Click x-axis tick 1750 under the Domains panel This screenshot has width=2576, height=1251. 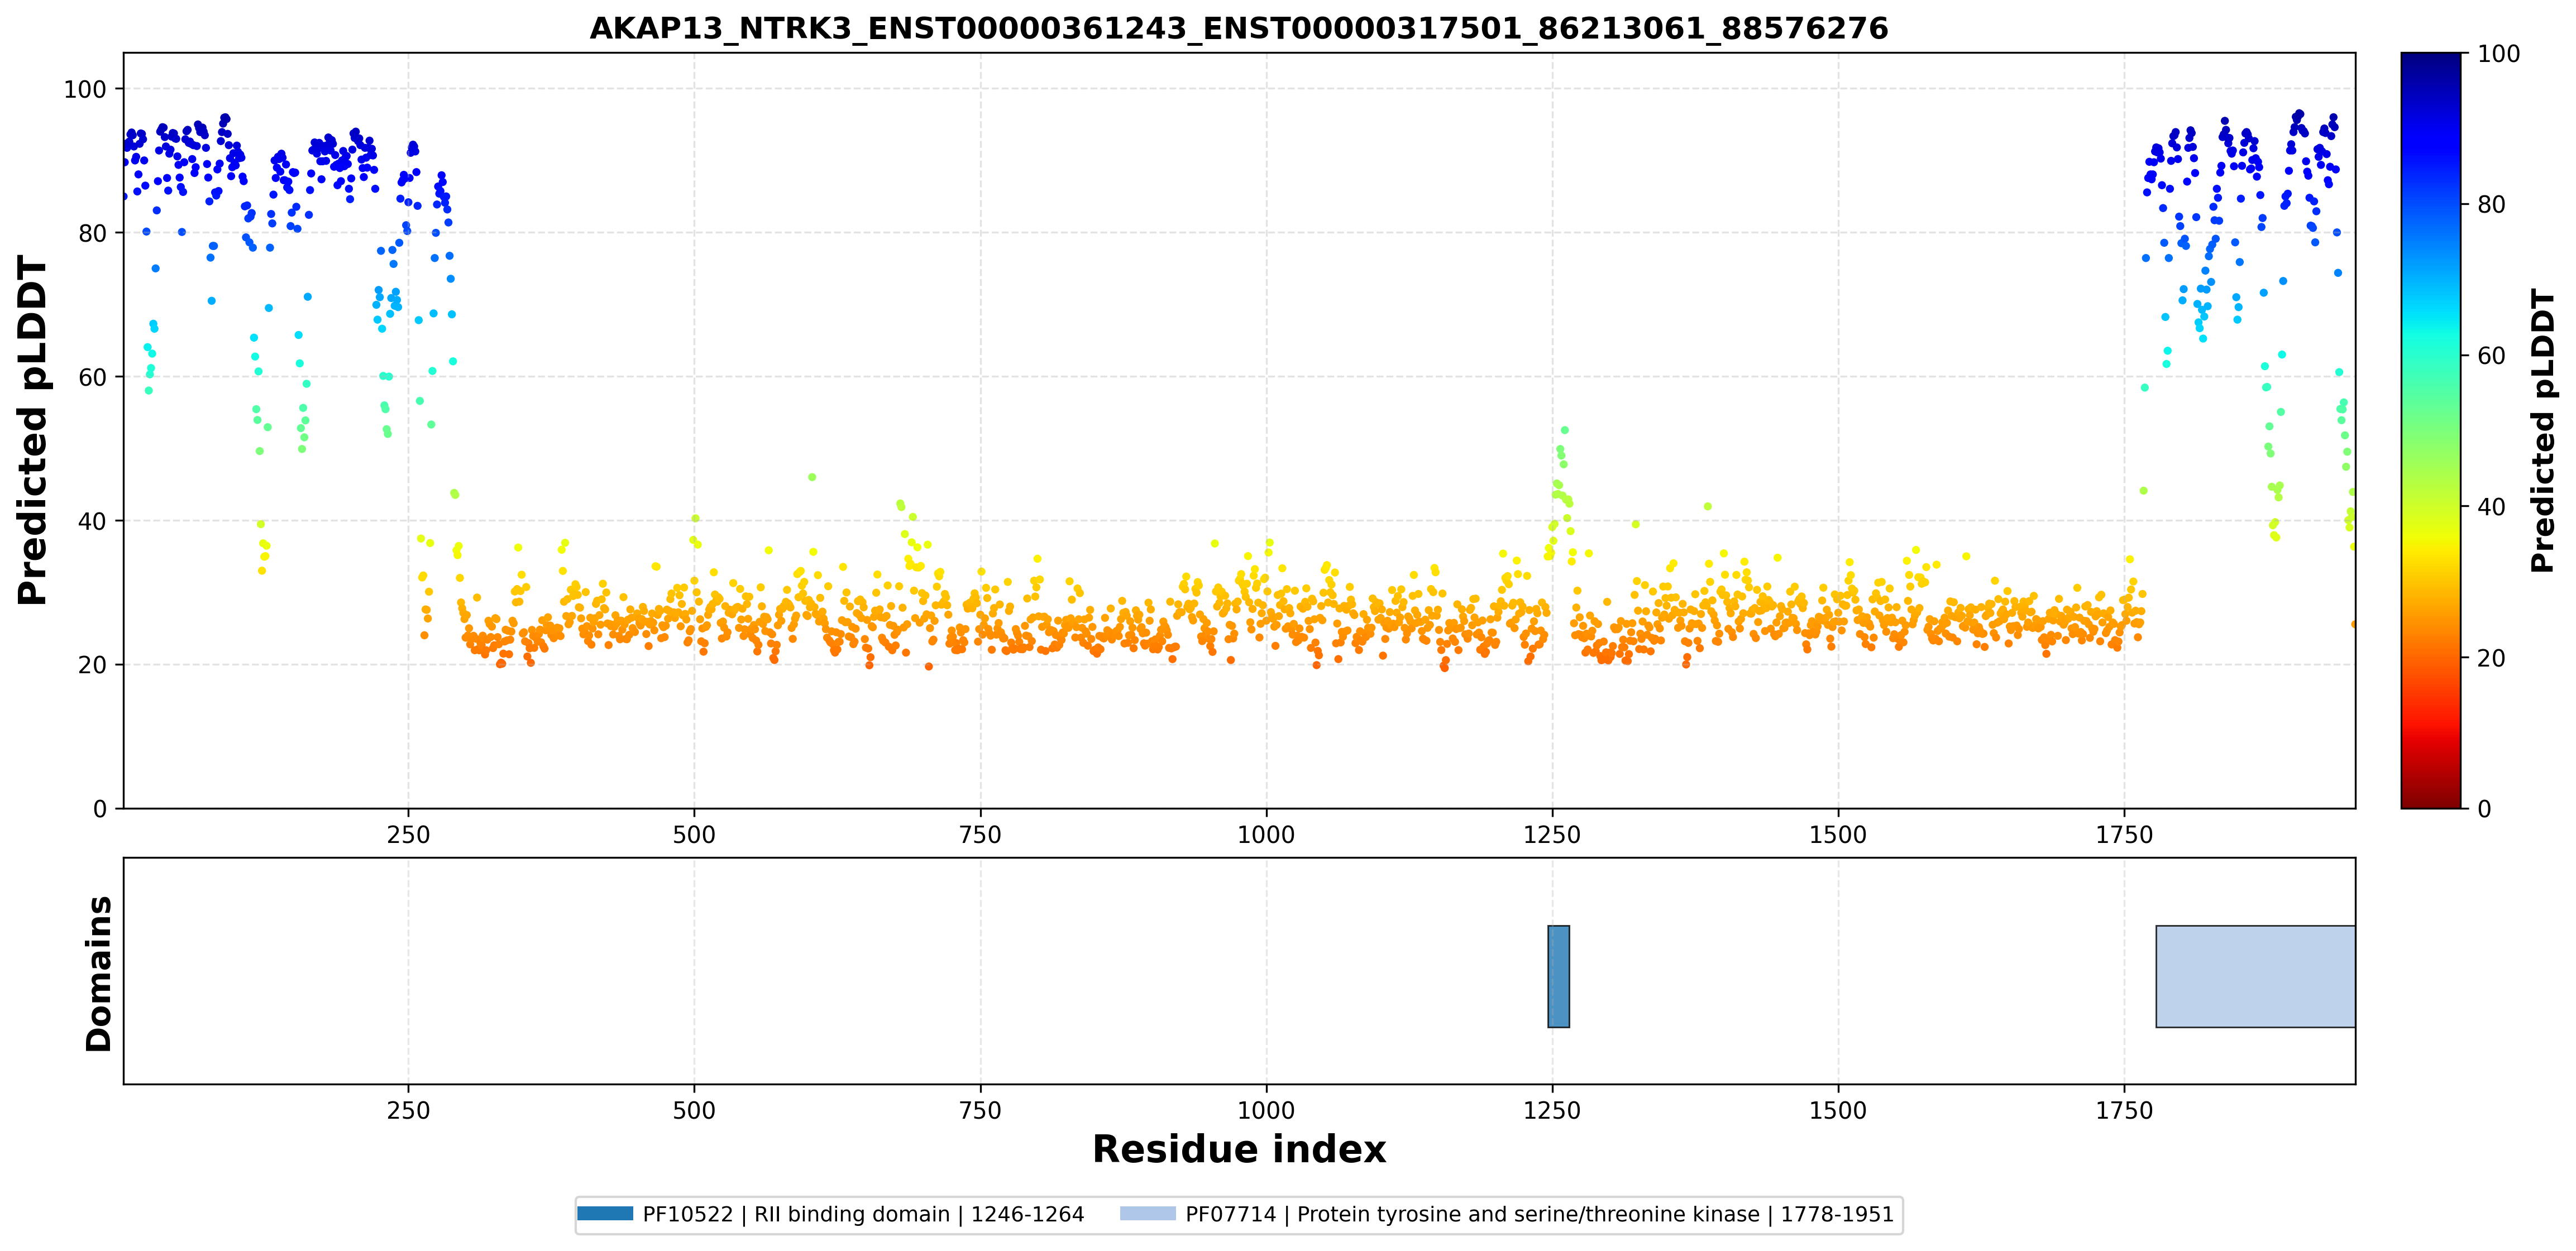pyautogui.click(x=2124, y=1110)
